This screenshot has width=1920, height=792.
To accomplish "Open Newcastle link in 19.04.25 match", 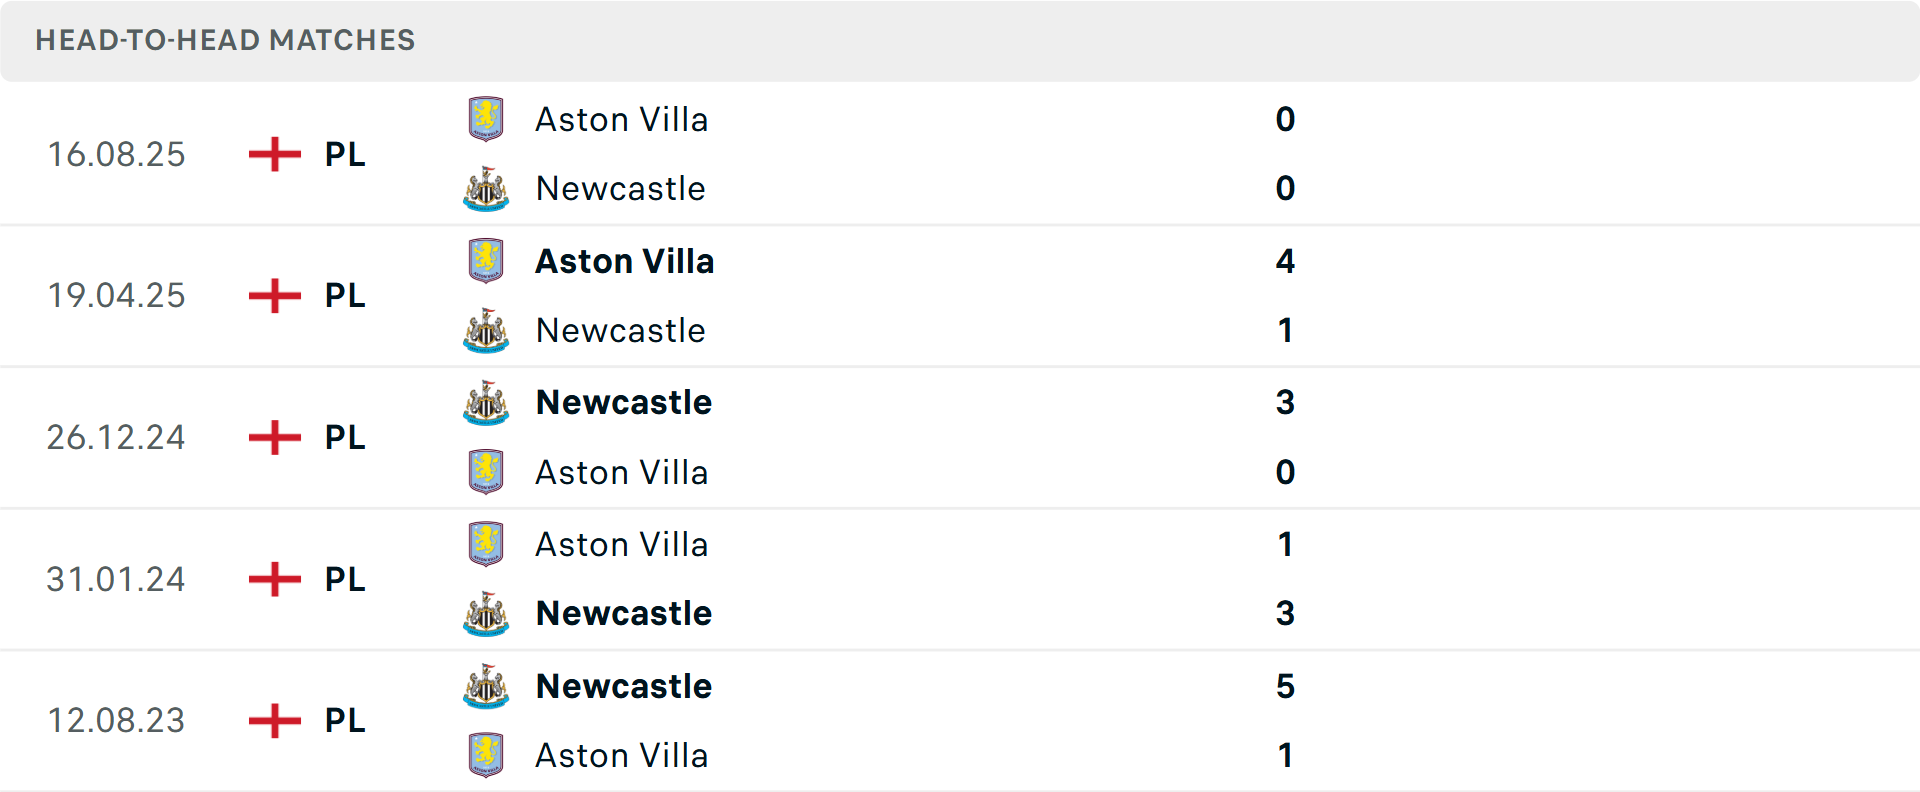I will click(x=621, y=330).
